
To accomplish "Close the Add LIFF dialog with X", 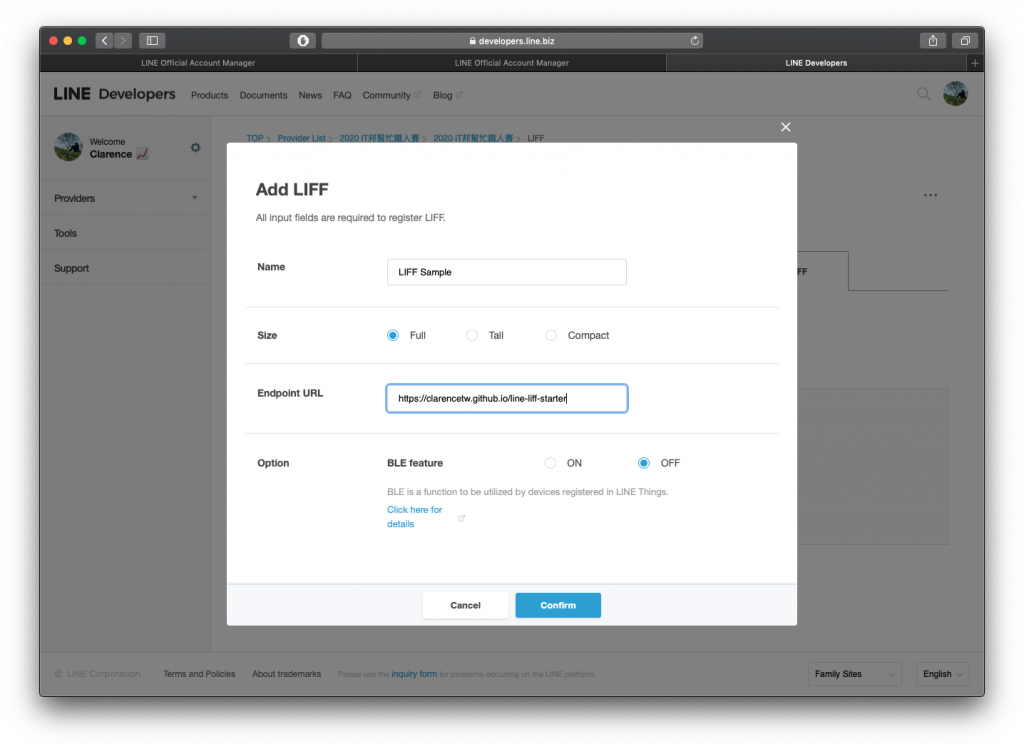I will [x=786, y=127].
